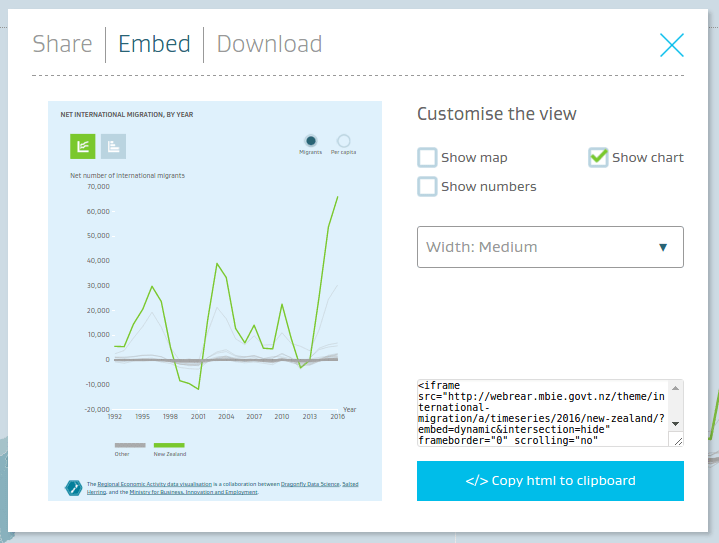The width and height of the screenshot is (719, 543).
Task: Open the Width: Medium dropdown
Action: pos(550,247)
